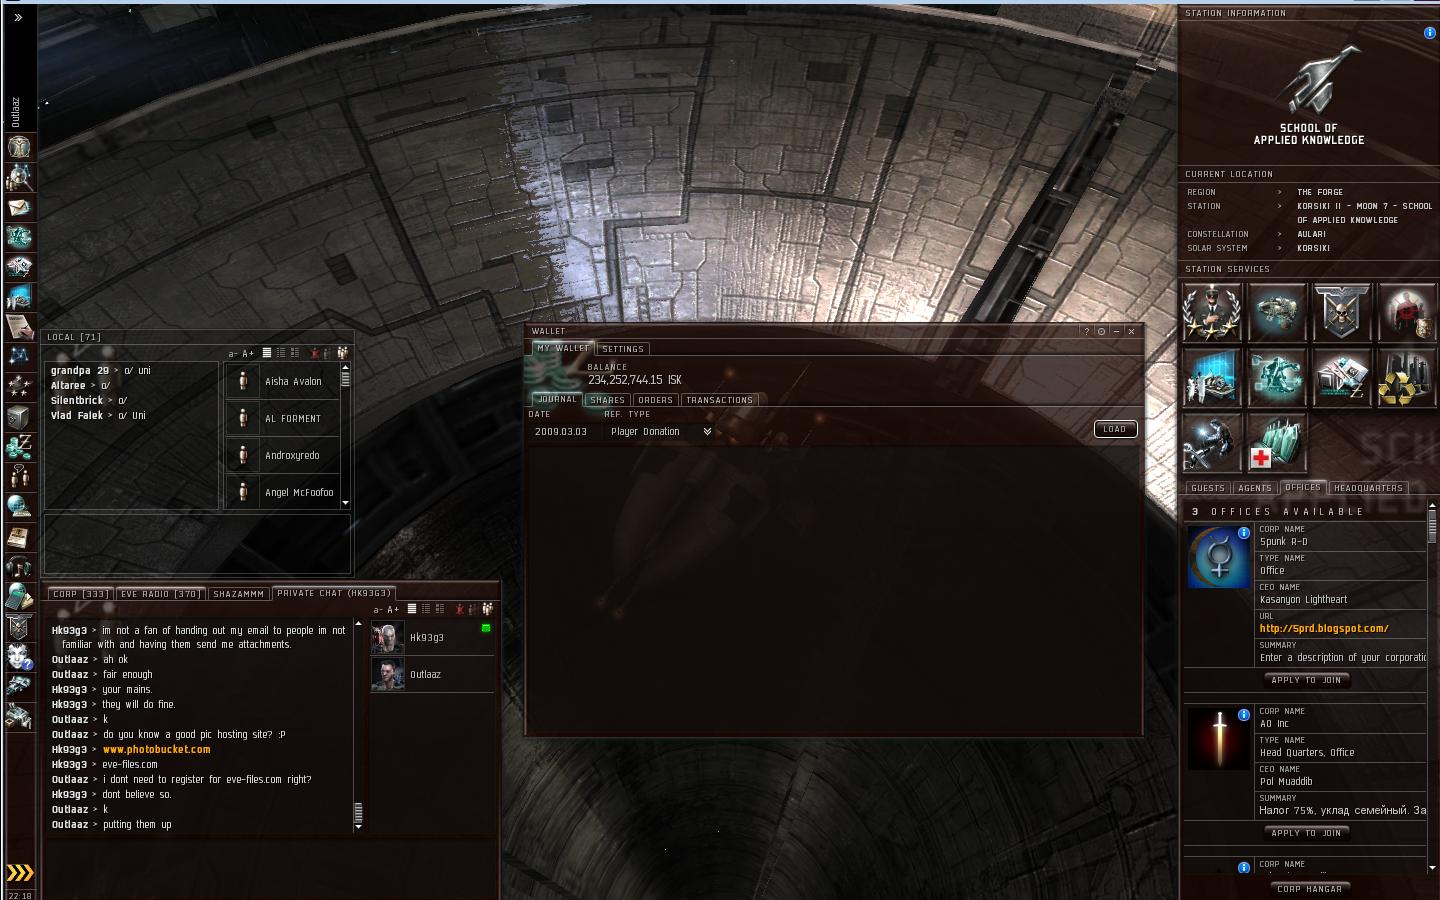Open the Aura help face icon
The width and height of the screenshot is (1440, 900).
[20, 657]
